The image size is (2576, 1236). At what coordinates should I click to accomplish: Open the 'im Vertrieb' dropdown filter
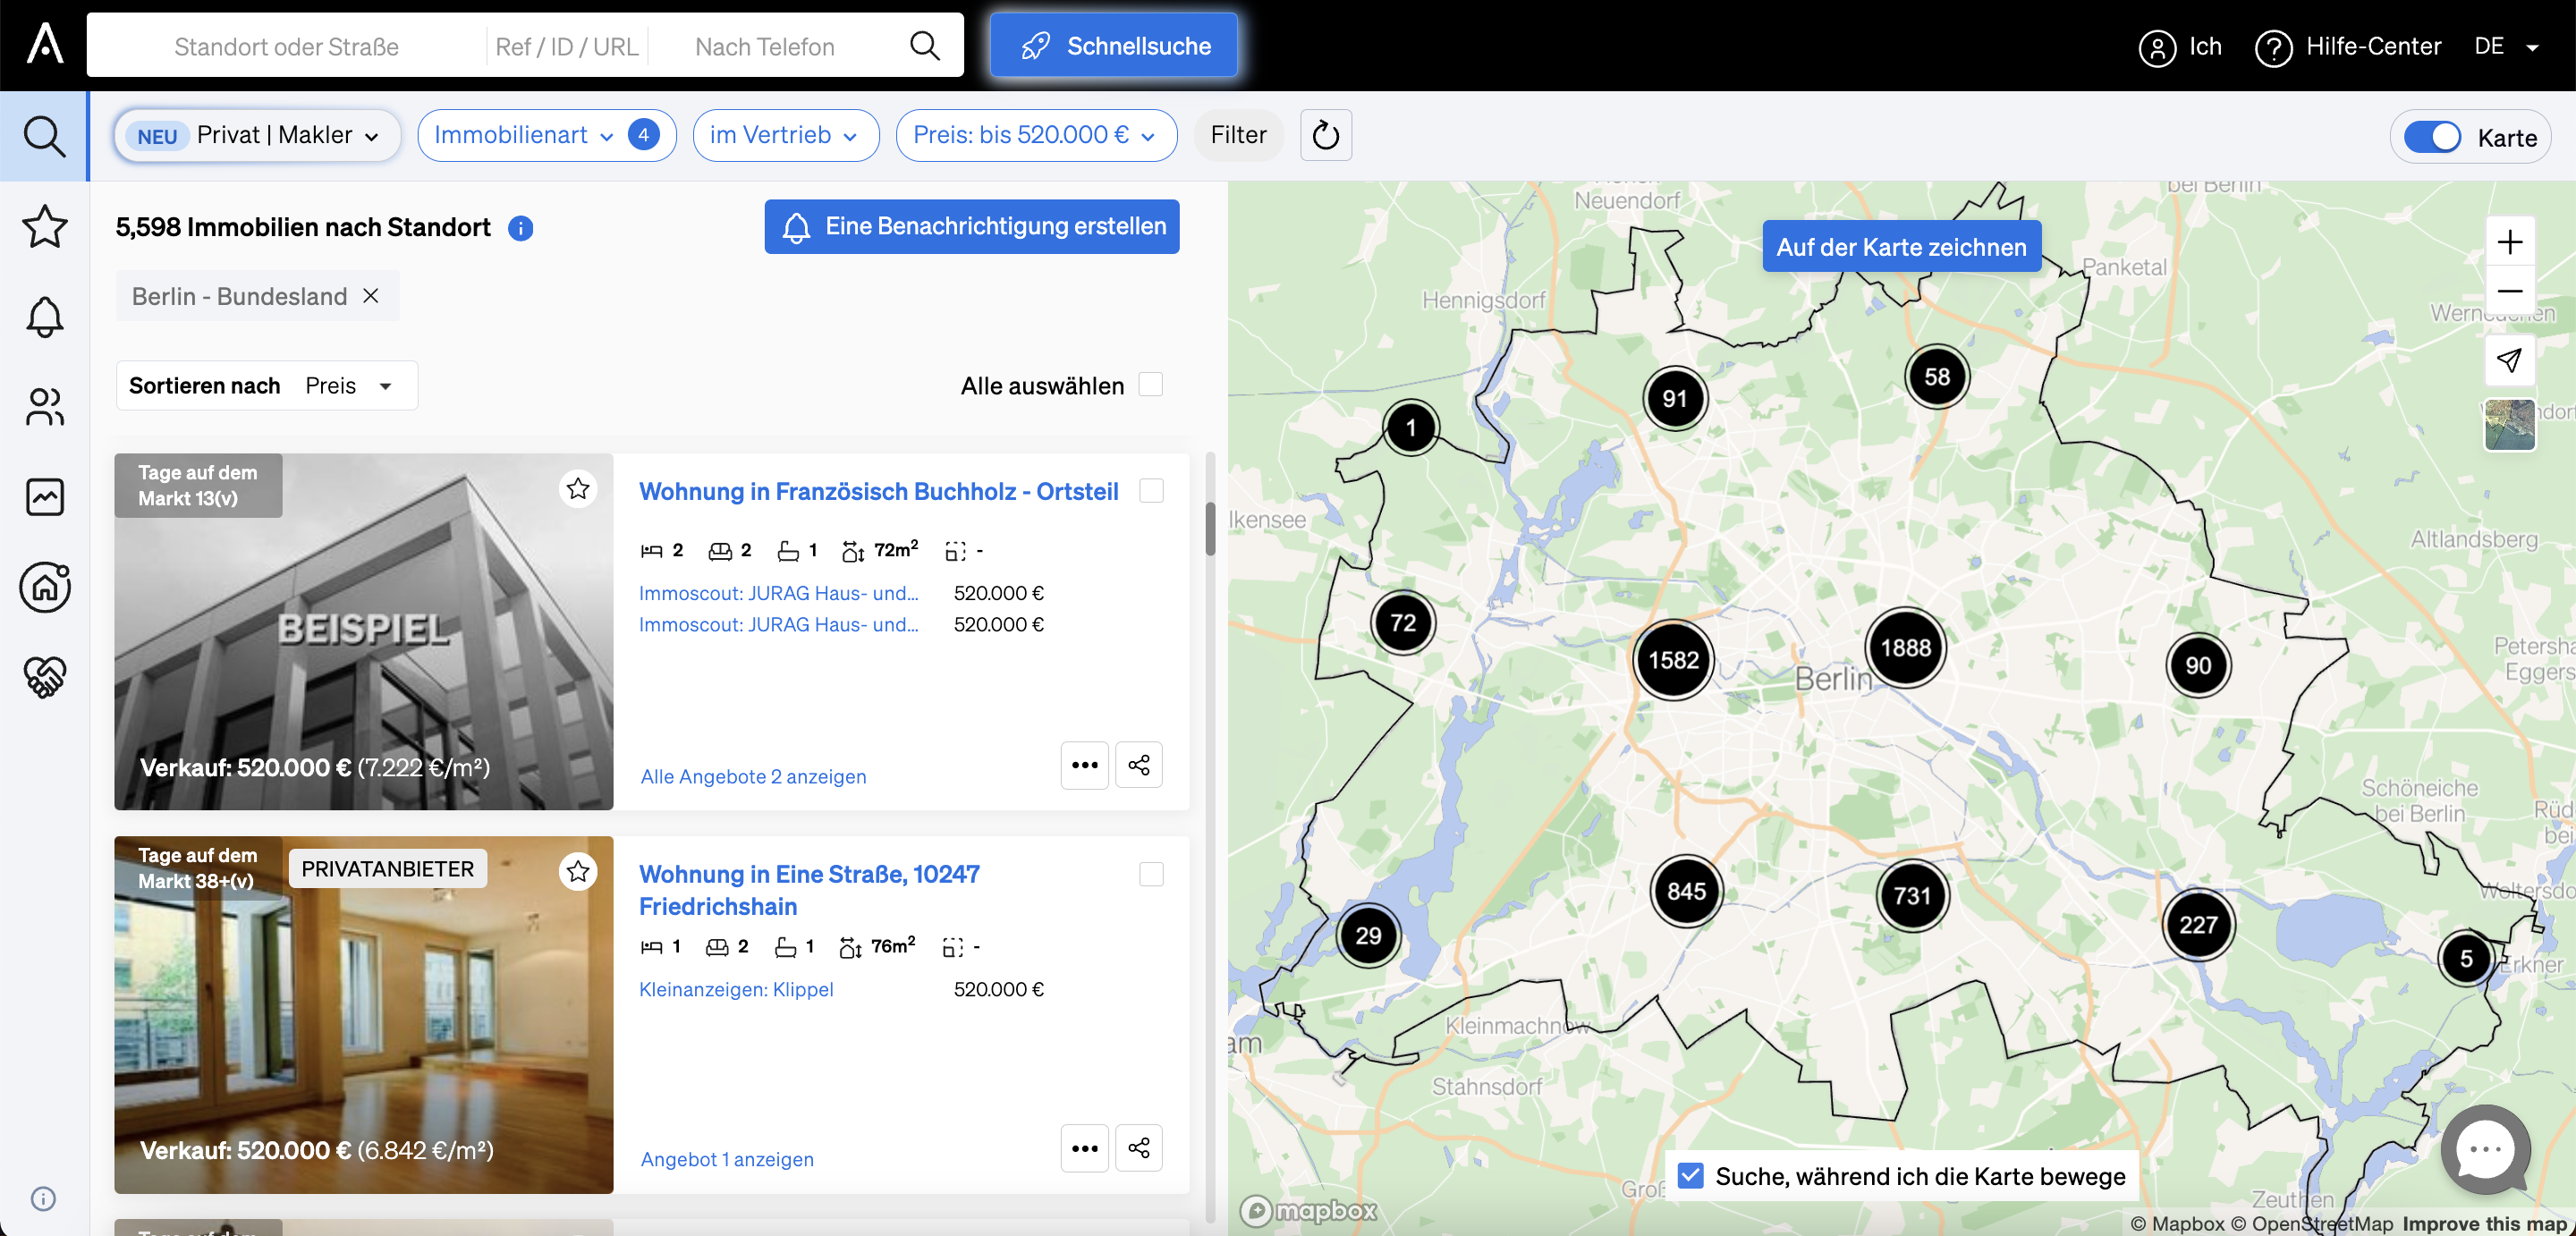click(784, 135)
